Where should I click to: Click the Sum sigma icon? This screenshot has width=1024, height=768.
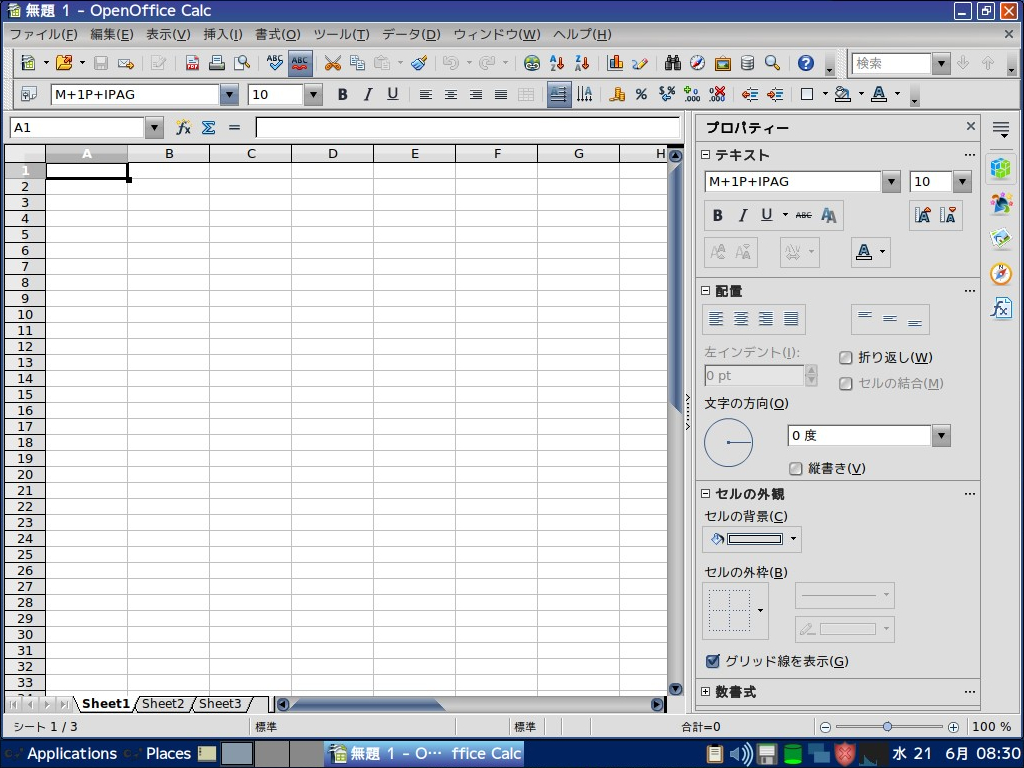pyautogui.click(x=208, y=127)
